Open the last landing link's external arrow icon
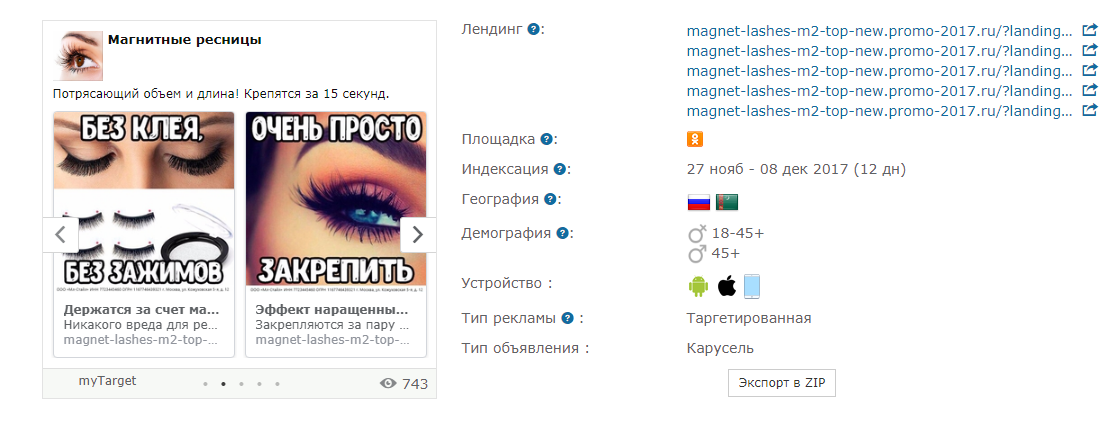Viewport: 1114px width, 425px height. (1089, 111)
